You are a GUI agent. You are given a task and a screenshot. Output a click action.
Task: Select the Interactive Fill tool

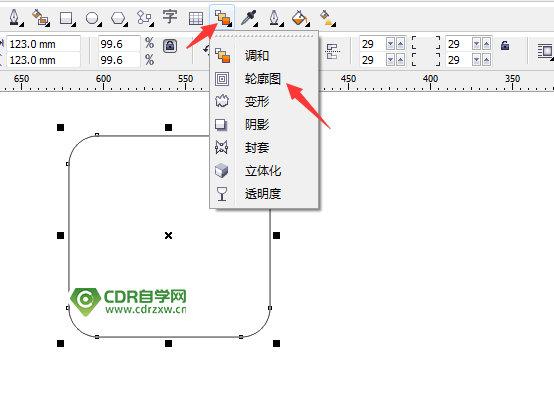coord(327,18)
